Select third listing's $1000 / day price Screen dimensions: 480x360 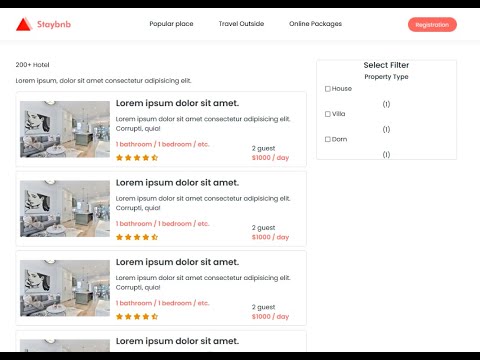click(x=270, y=316)
